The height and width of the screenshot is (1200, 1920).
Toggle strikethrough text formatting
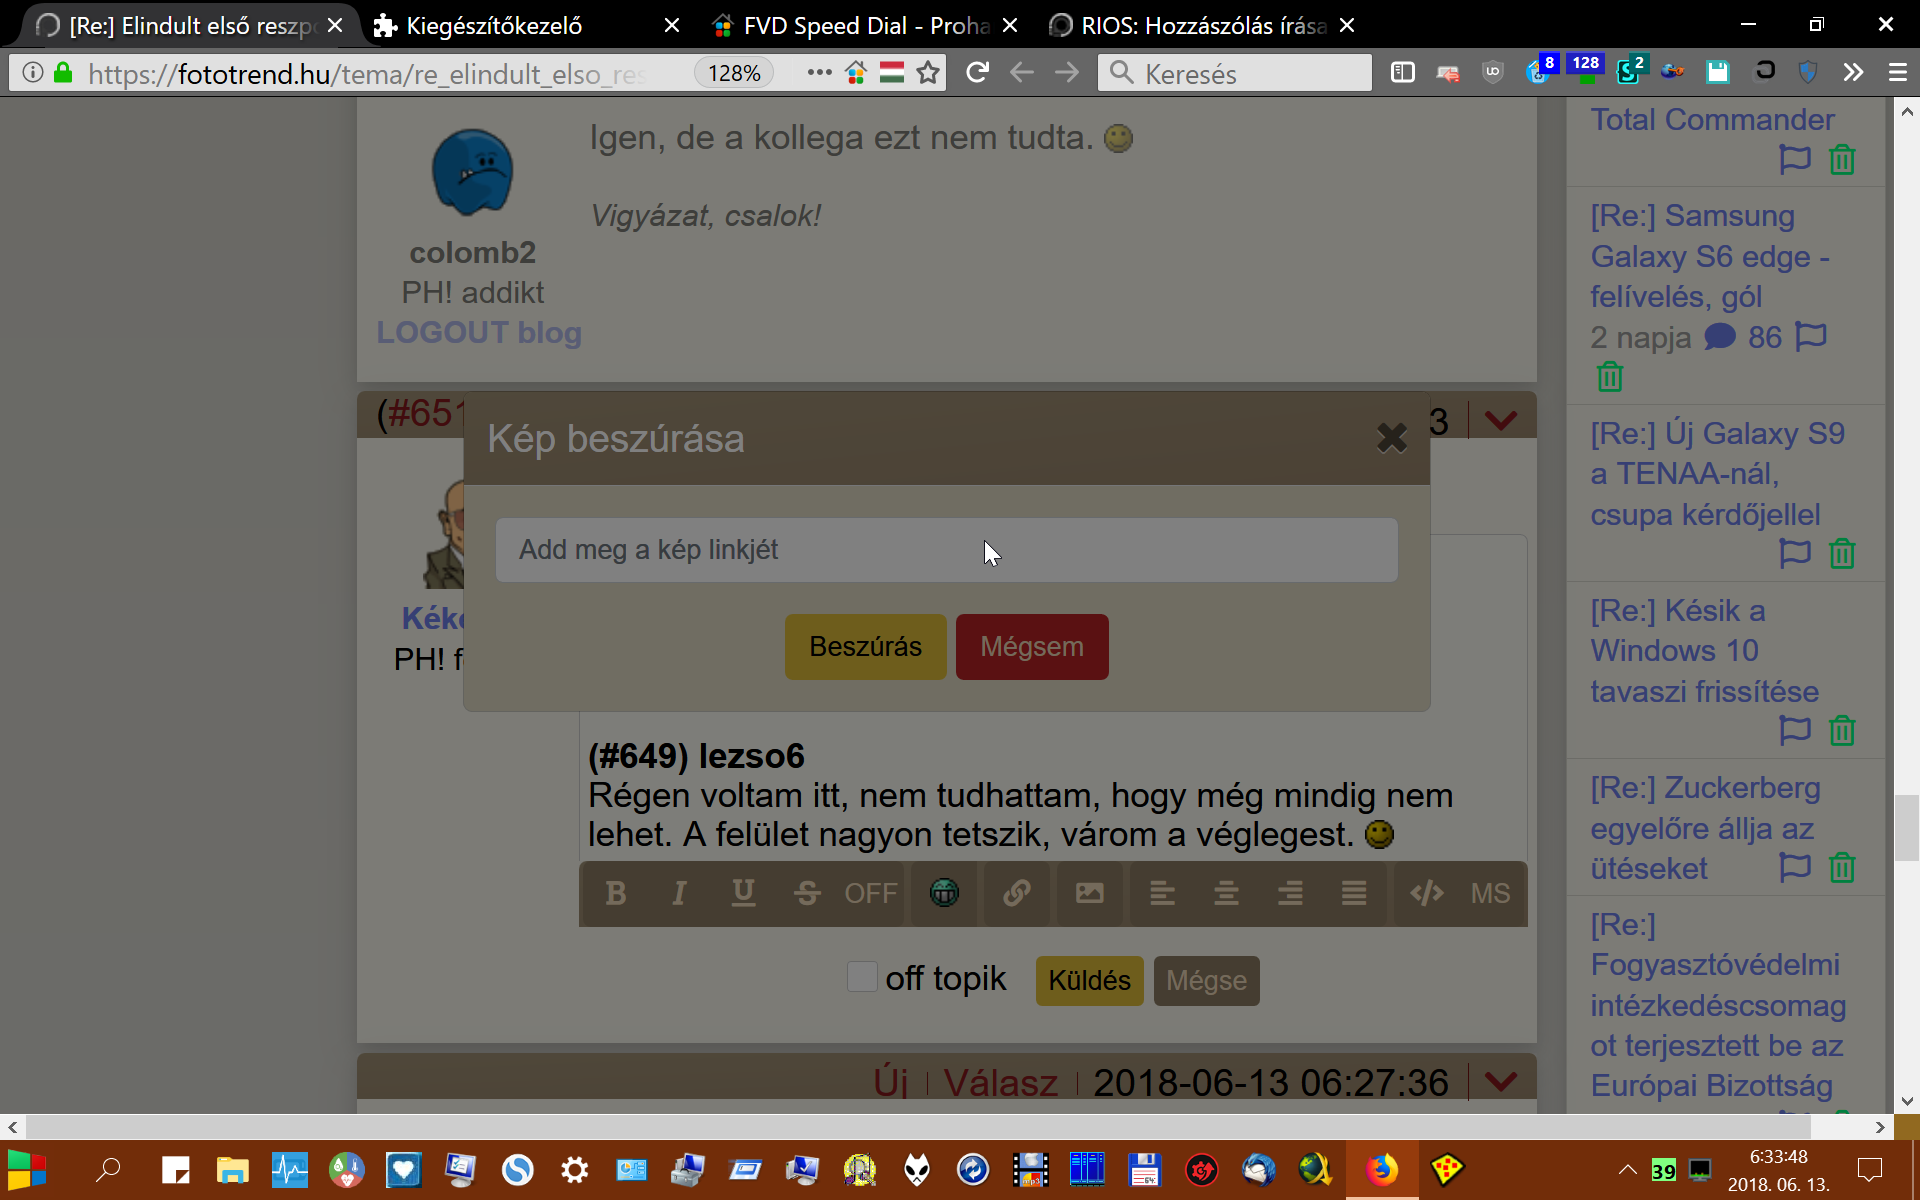(807, 893)
